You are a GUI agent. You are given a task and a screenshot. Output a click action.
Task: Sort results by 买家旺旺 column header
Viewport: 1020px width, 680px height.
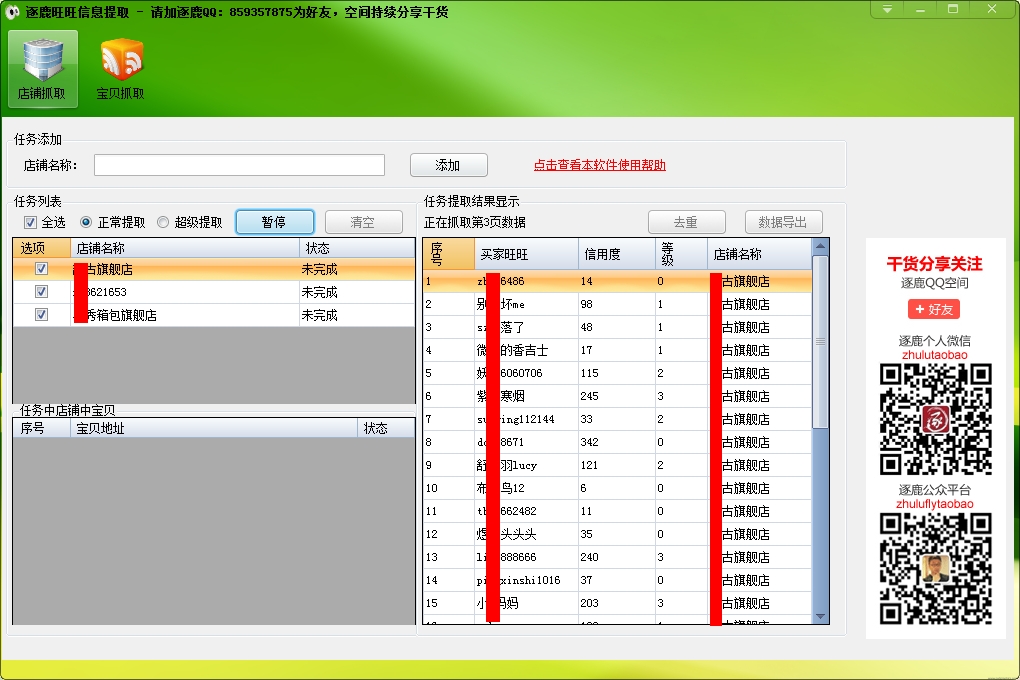click(x=526, y=254)
